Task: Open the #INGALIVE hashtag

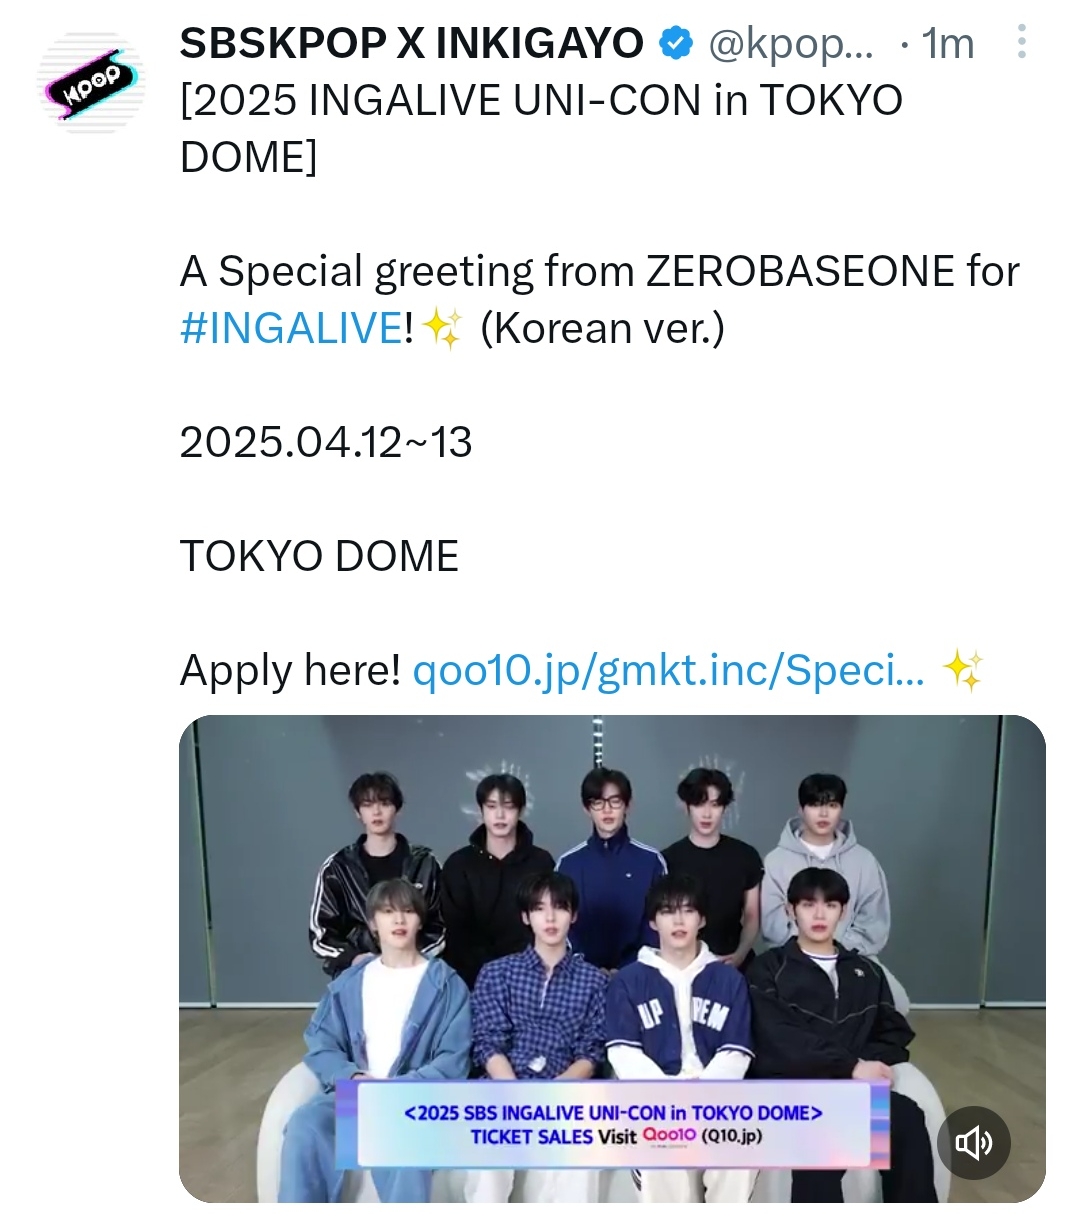Action: (x=292, y=328)
